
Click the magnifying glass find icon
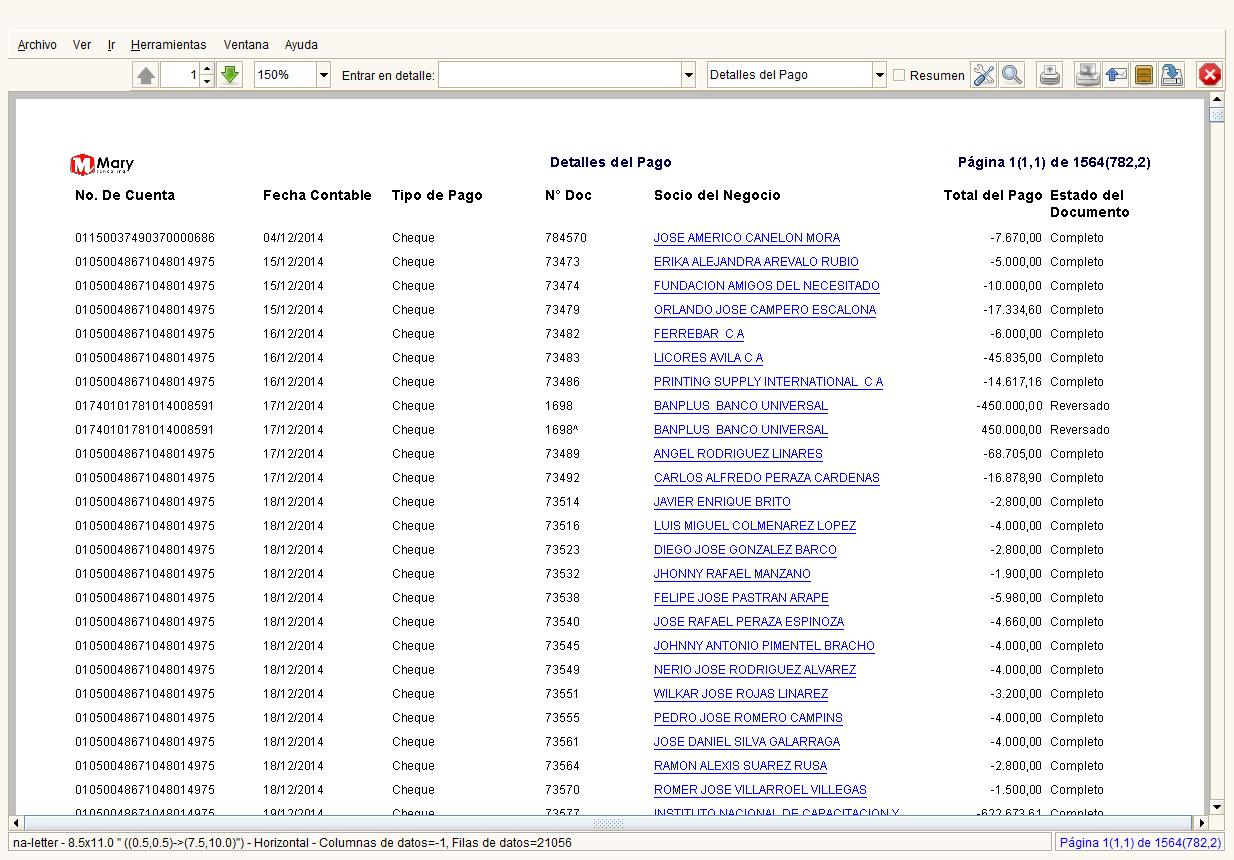[x=1011, y=75]
